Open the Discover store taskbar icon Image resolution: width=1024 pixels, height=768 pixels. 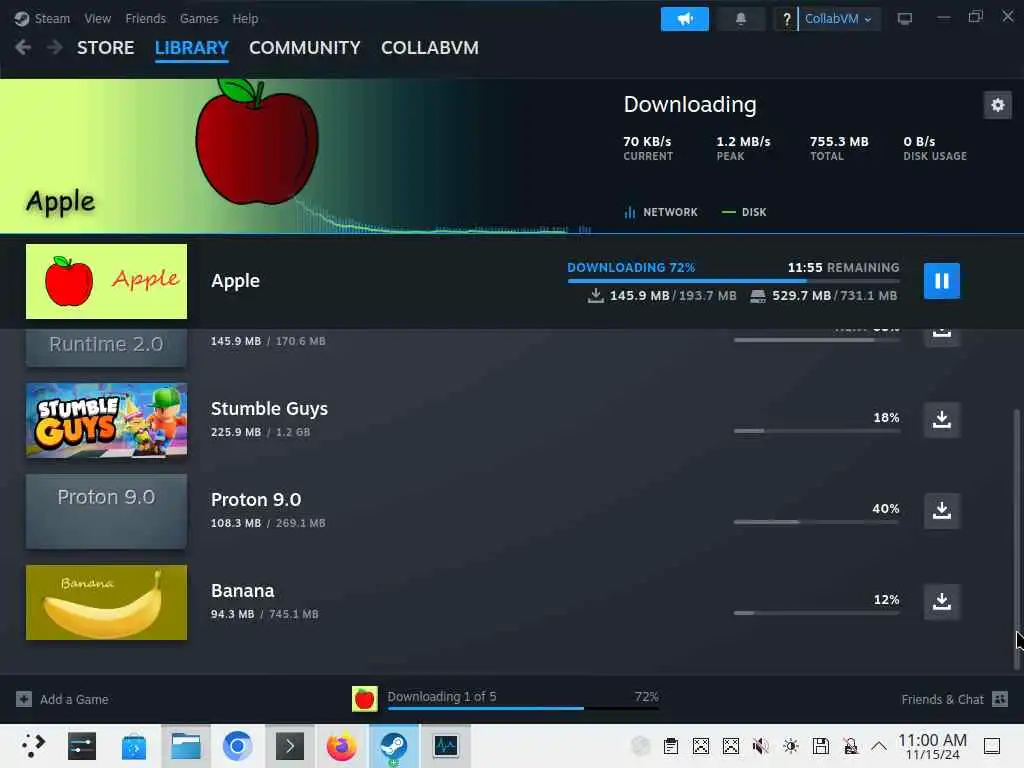point(134,745)
